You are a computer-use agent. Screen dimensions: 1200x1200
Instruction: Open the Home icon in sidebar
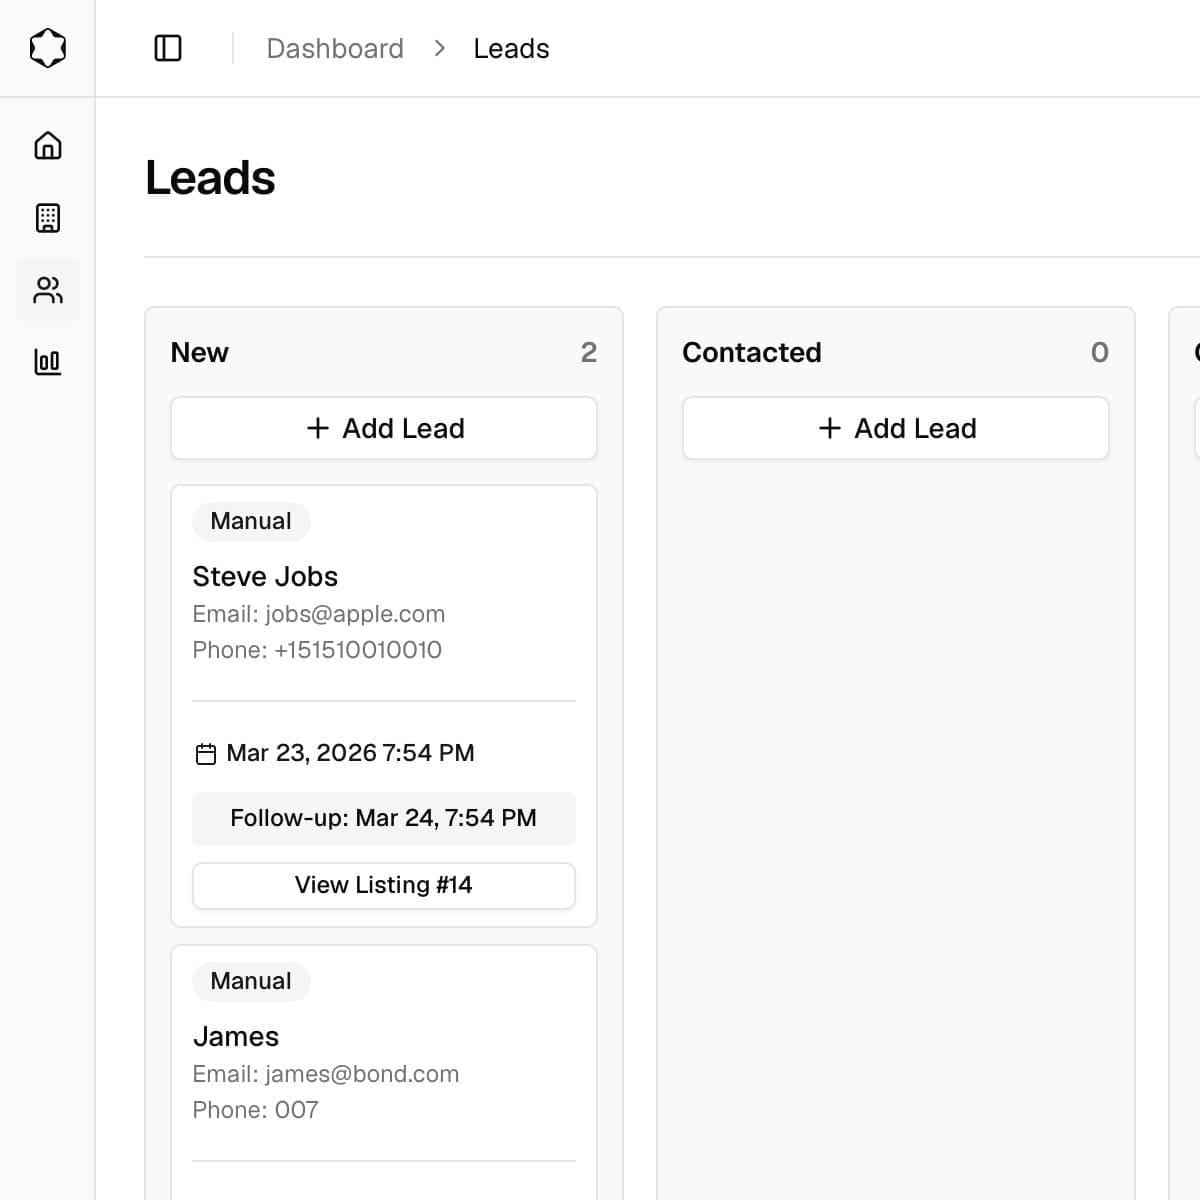pos(47,146)
